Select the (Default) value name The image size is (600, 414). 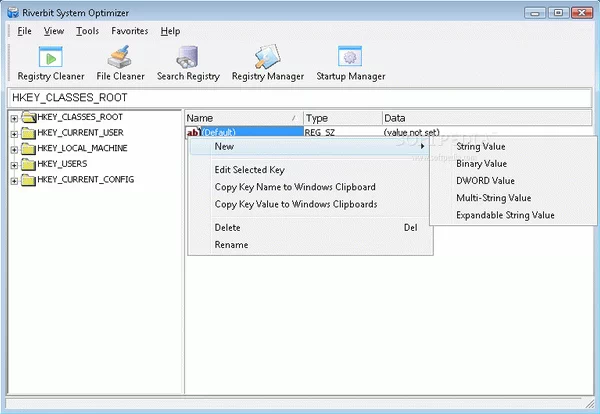(x=218, y=132)
